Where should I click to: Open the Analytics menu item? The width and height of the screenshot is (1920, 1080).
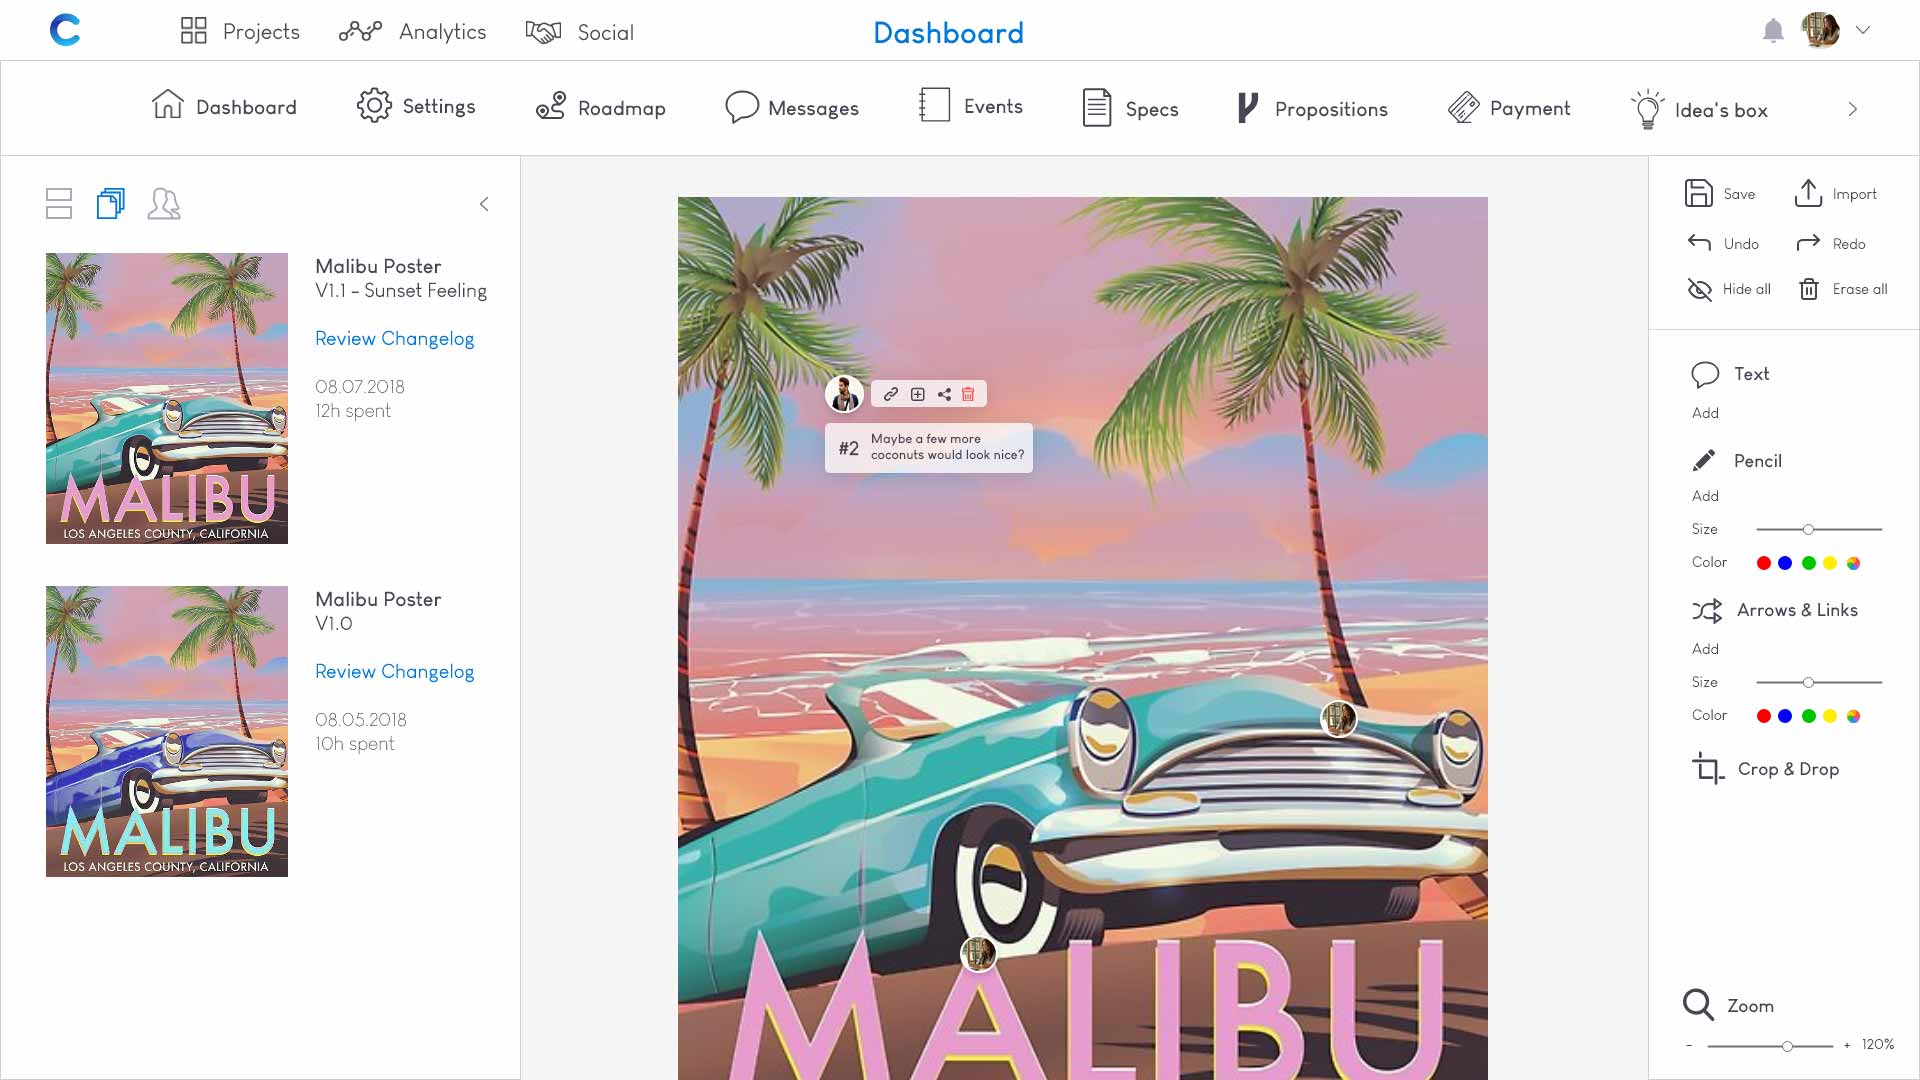[x=440, y=30]
